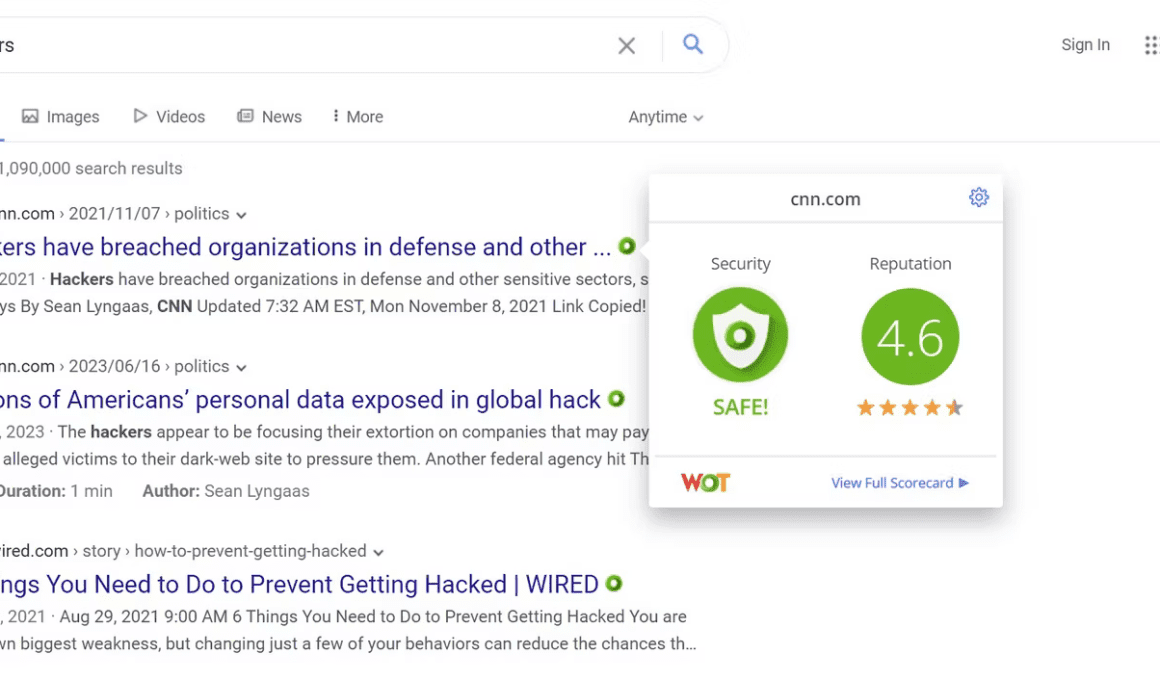
Task: Click the green Security shield icon
Action: point(741,335)
